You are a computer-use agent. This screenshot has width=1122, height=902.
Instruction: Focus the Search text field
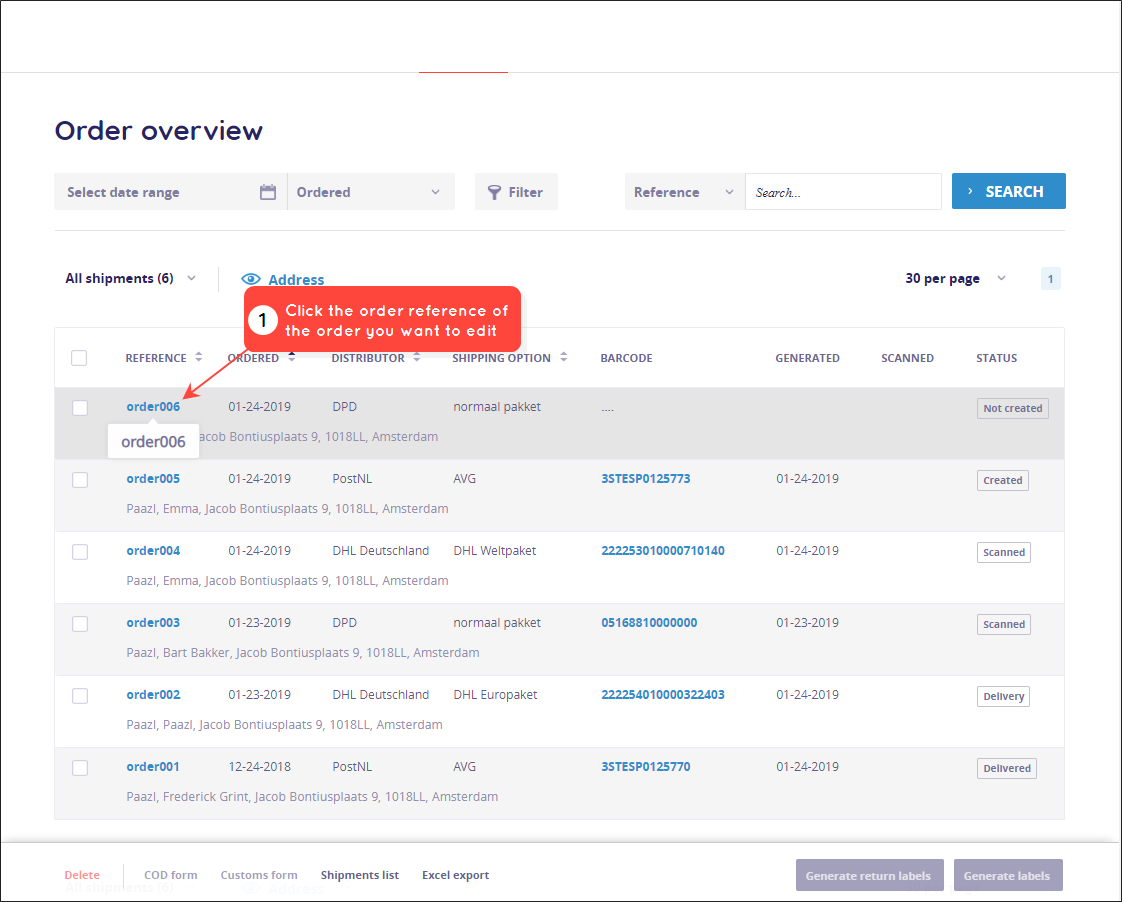843,192
